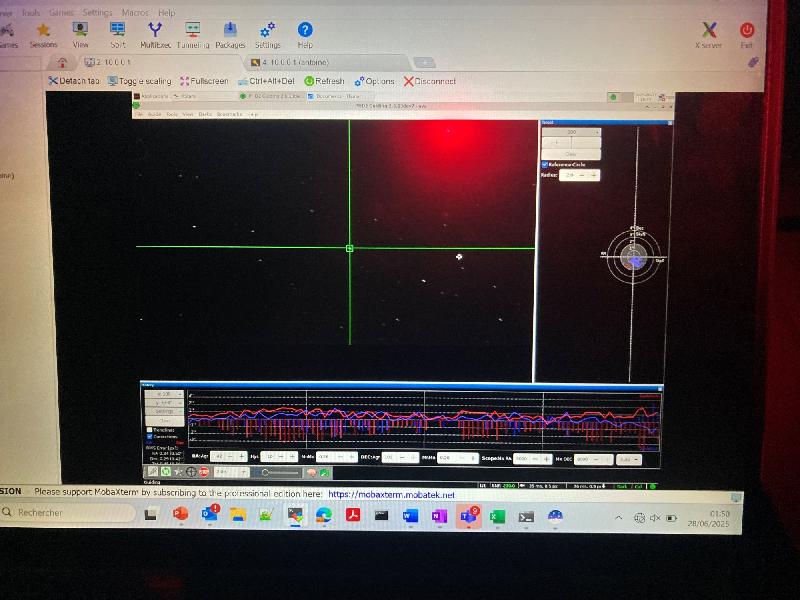The image size is (800, 600).
Task: Open PHD2 camera settings green icon
Action: pyautogui.click(x=324, y=473)
